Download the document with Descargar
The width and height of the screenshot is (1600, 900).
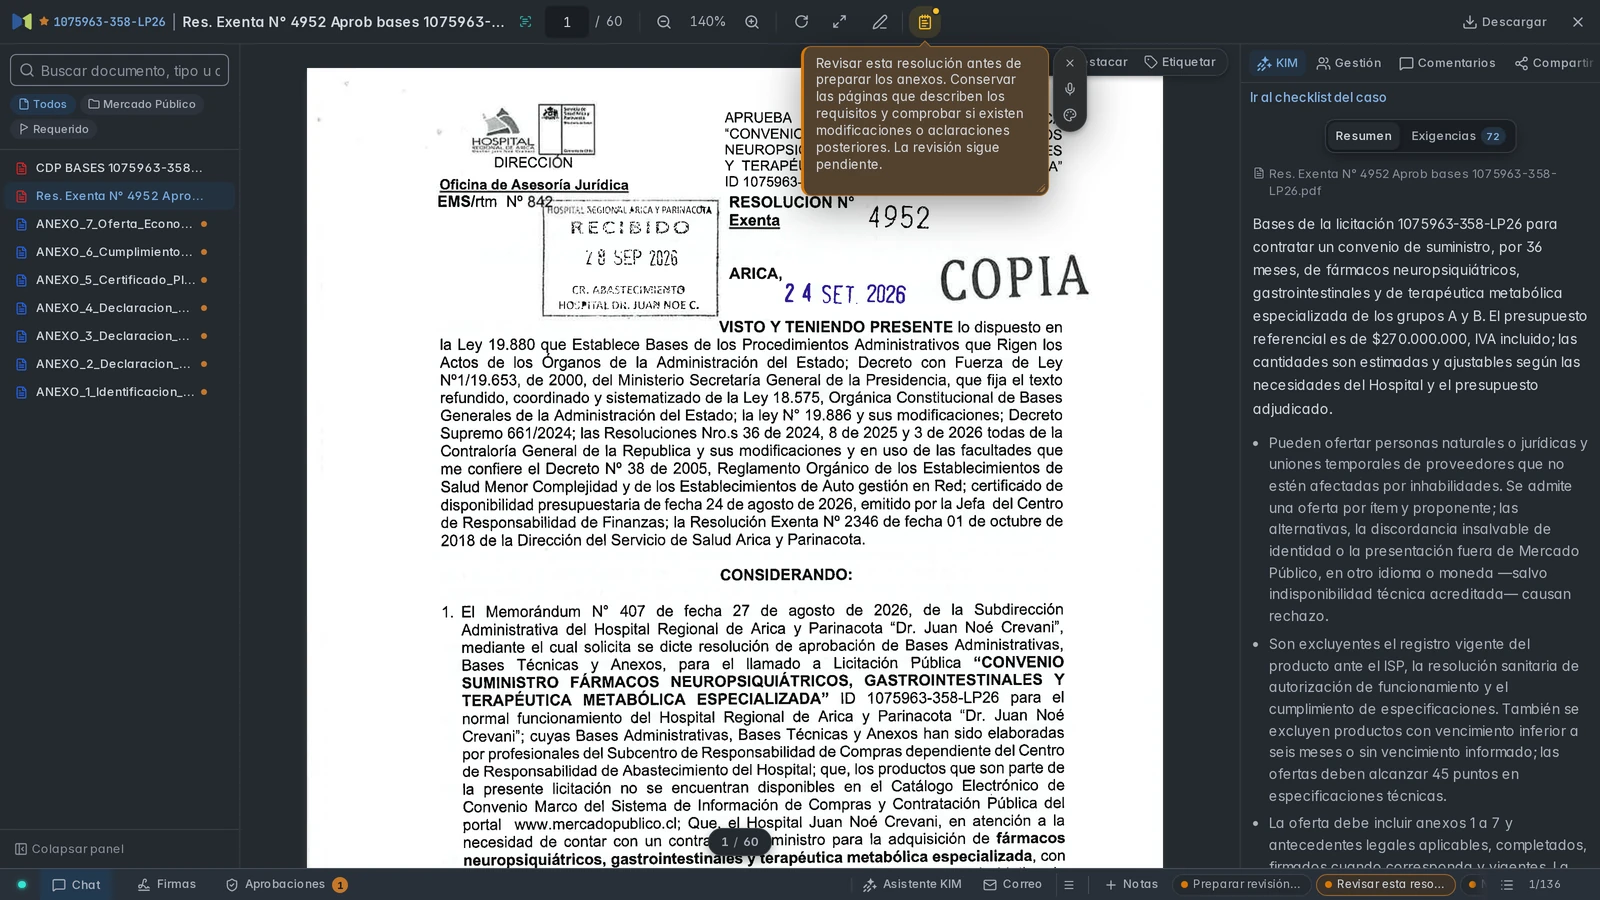[1505, 22]
